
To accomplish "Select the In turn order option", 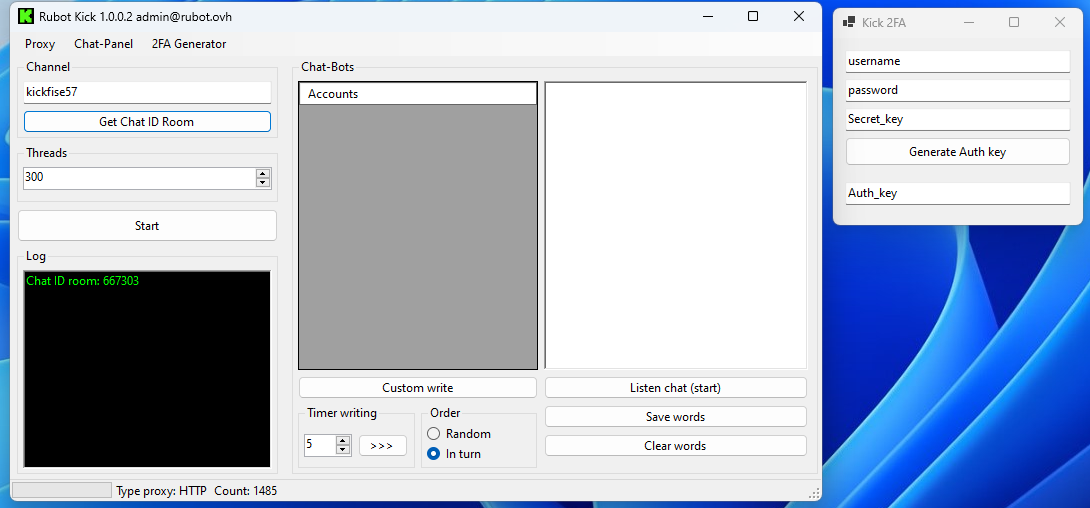I will (434, 454).
